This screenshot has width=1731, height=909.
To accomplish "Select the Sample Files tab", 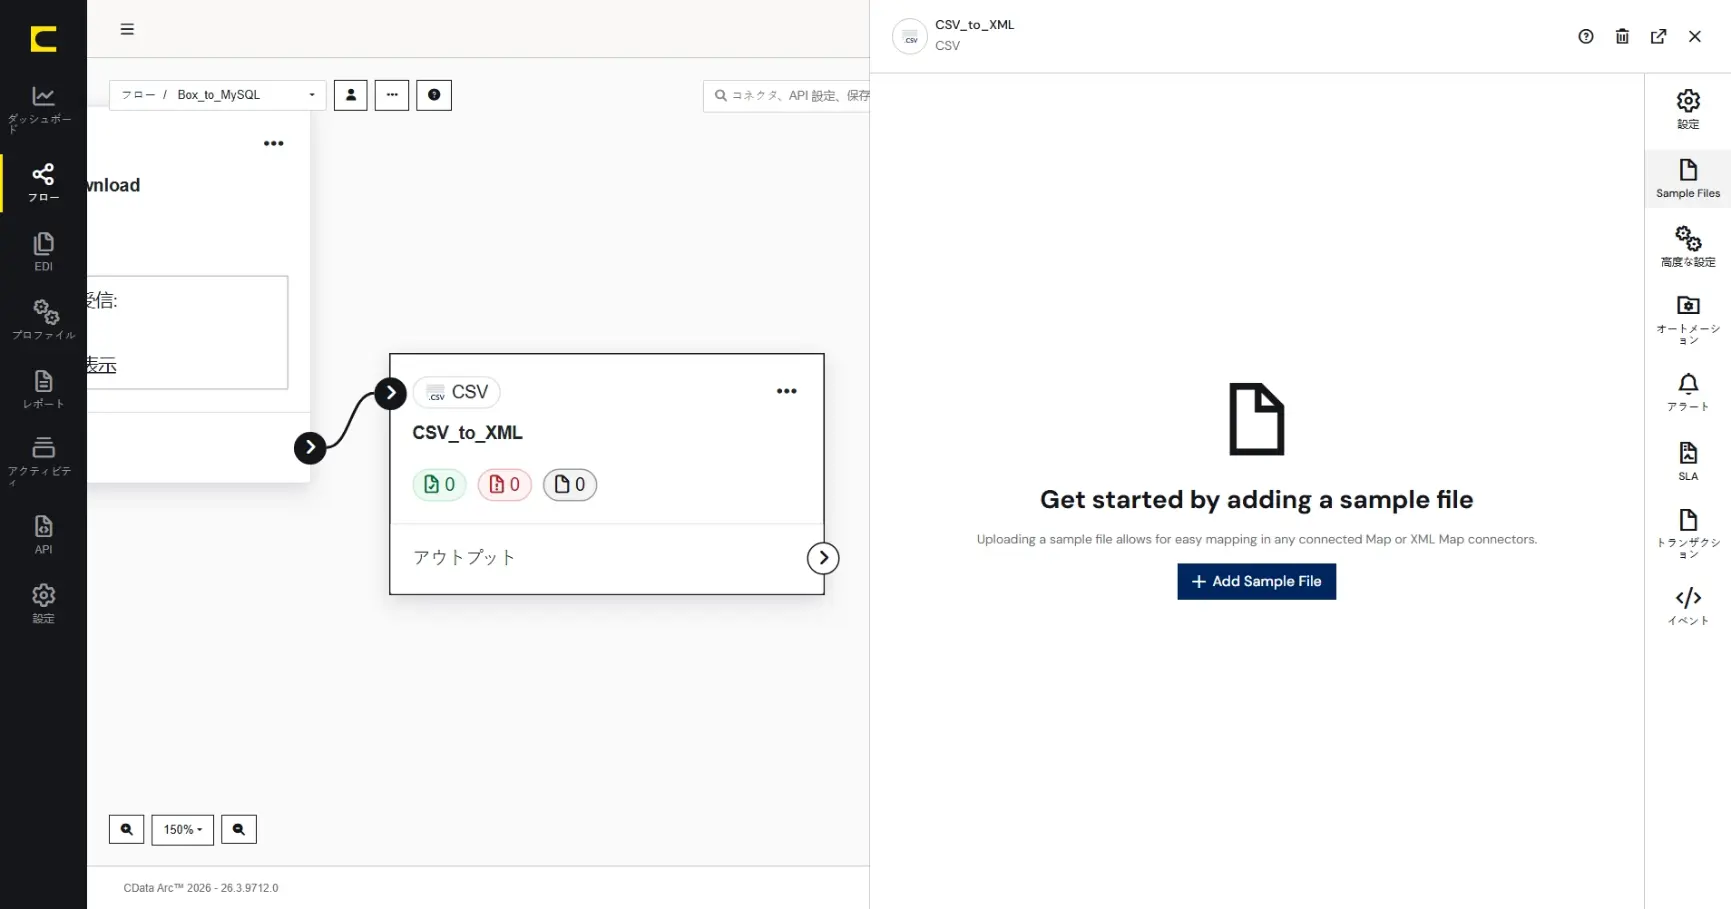I will (x=1688, y=179).
